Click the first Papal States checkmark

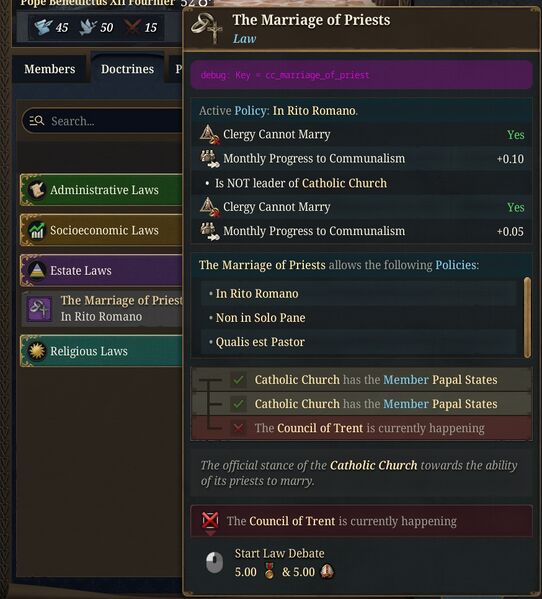point(238,380)
